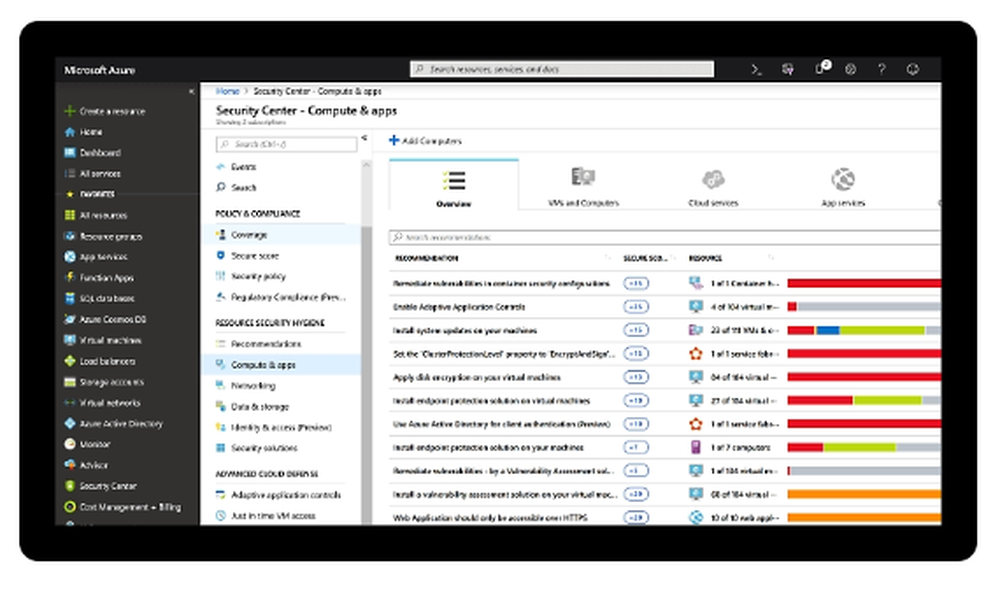The height and width of the screenshot is (591, 1000).
Task: Click Add Computers button
Action: click(425, 141)
